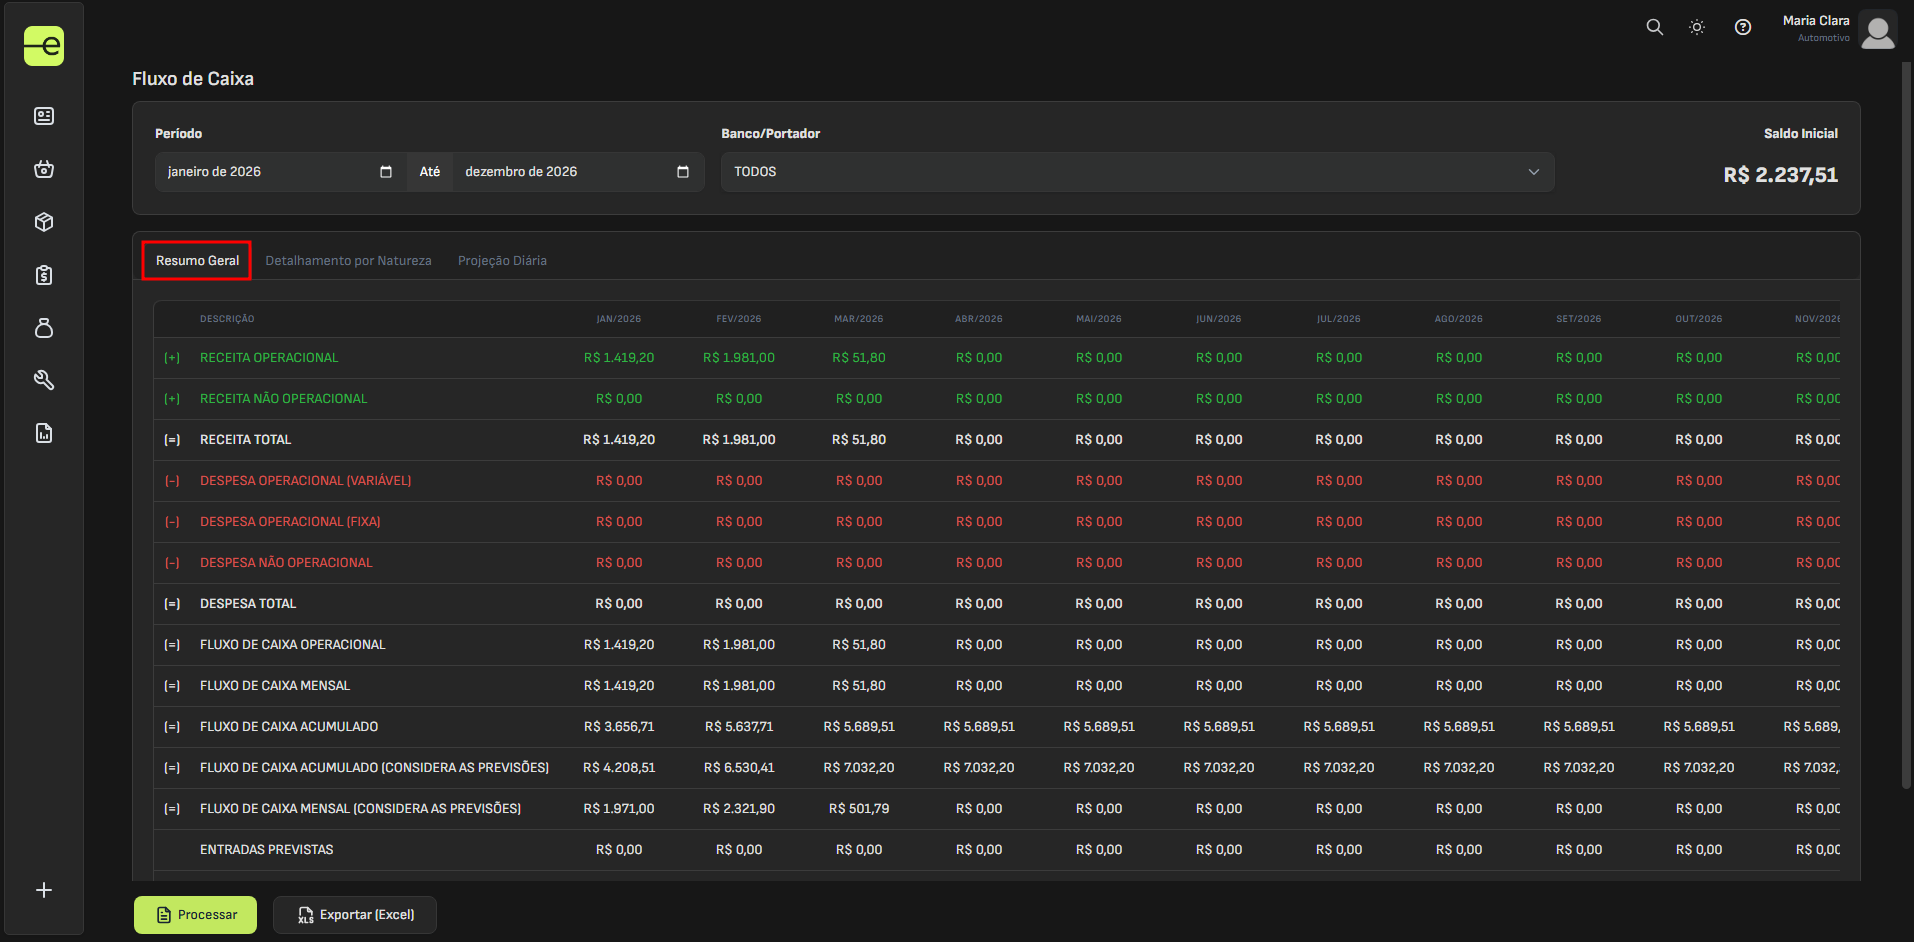Switch to Projeção Diária tab
The width and height of the screenshot is (1914, 942).
[x=502, y=261]
